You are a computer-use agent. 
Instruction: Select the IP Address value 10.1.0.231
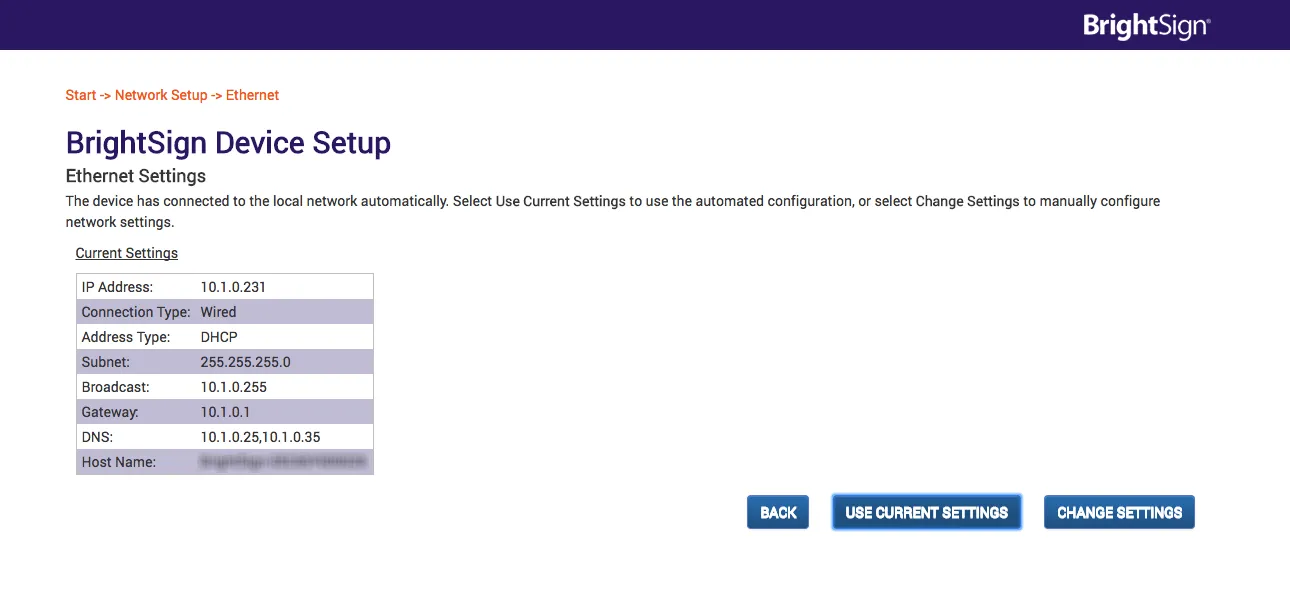pyautogui.click(x=233, y=287)
